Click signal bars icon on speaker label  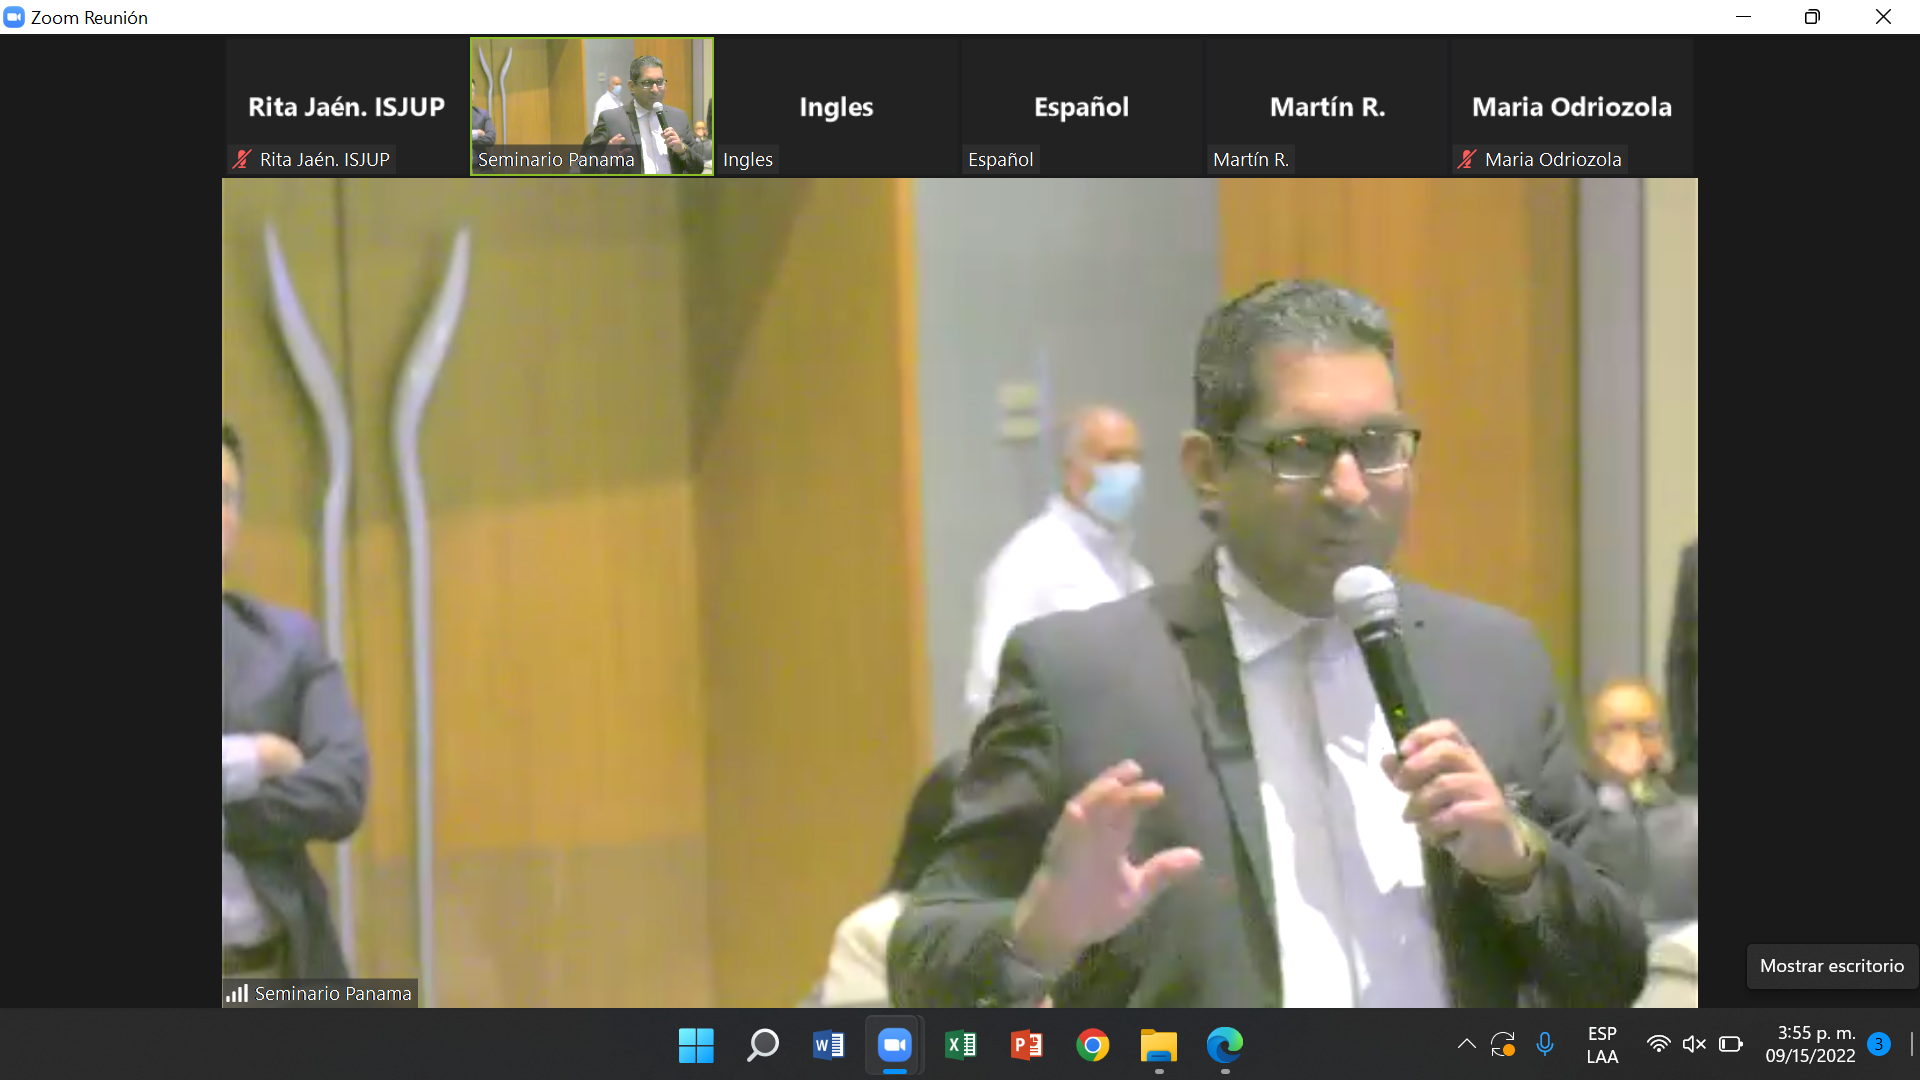tap(237, 993)
